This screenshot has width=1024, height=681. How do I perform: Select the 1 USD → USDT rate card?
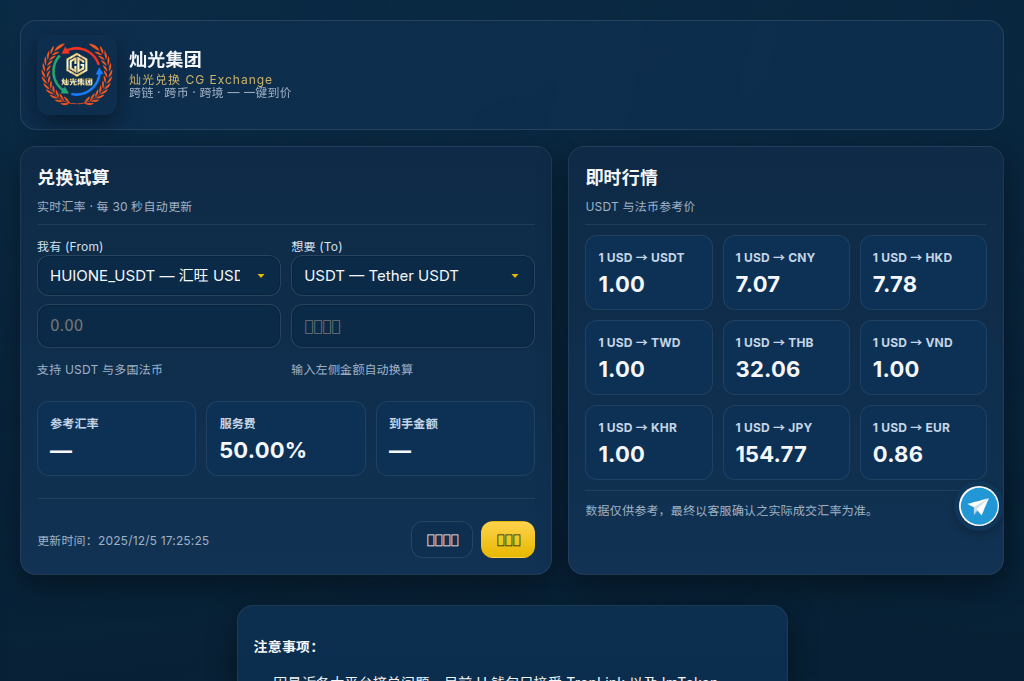tap(649, 272)
